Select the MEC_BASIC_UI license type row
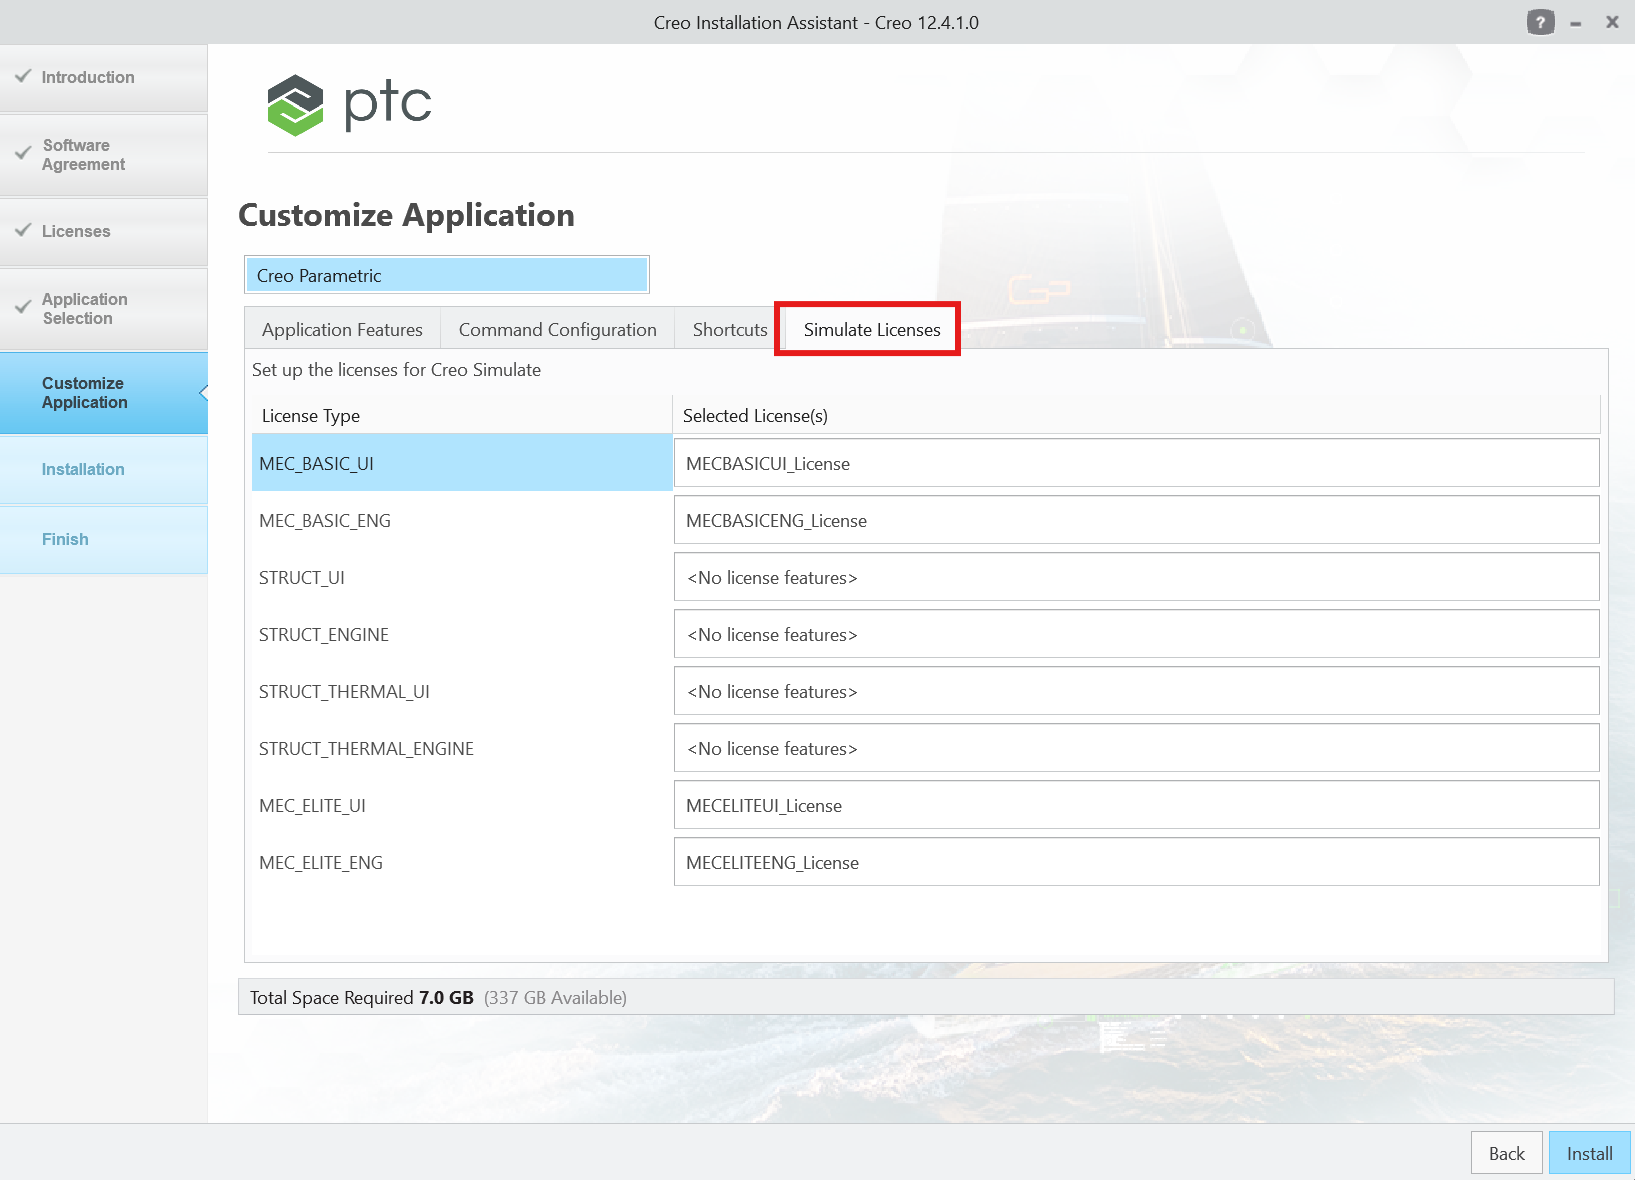The width and height of the screenshot is (1635, 1180). tap(462, 463)
